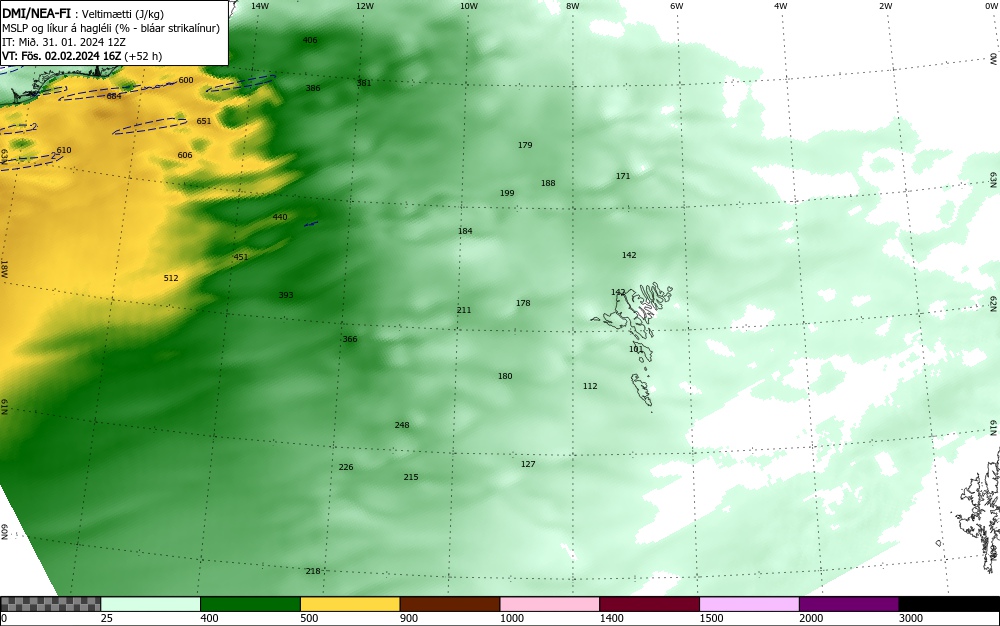Select the pink 1000–1400 legend swatch
This screenshot has height=626, width=1000.
click(x=550, y=604)
